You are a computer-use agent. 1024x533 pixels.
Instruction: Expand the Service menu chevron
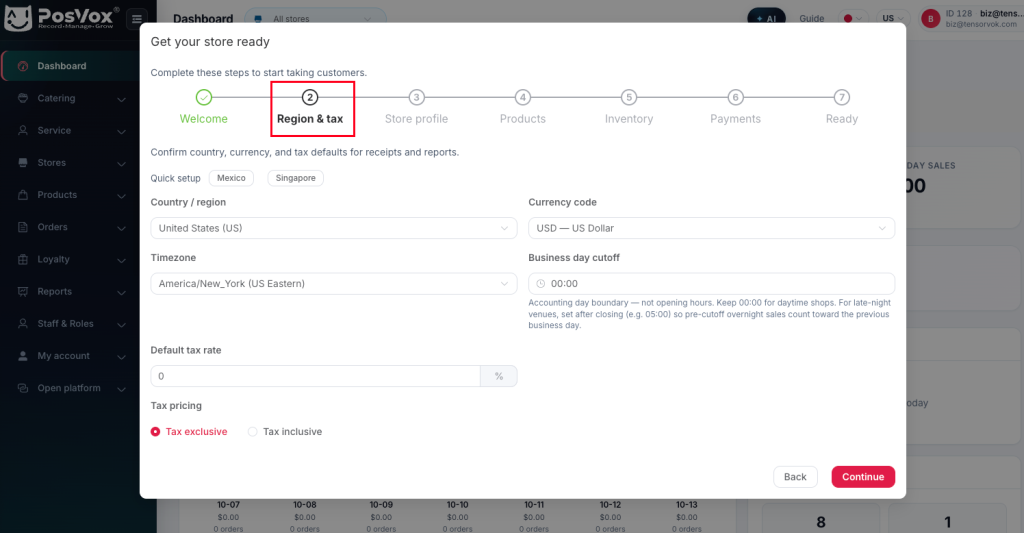coord(121,131)
